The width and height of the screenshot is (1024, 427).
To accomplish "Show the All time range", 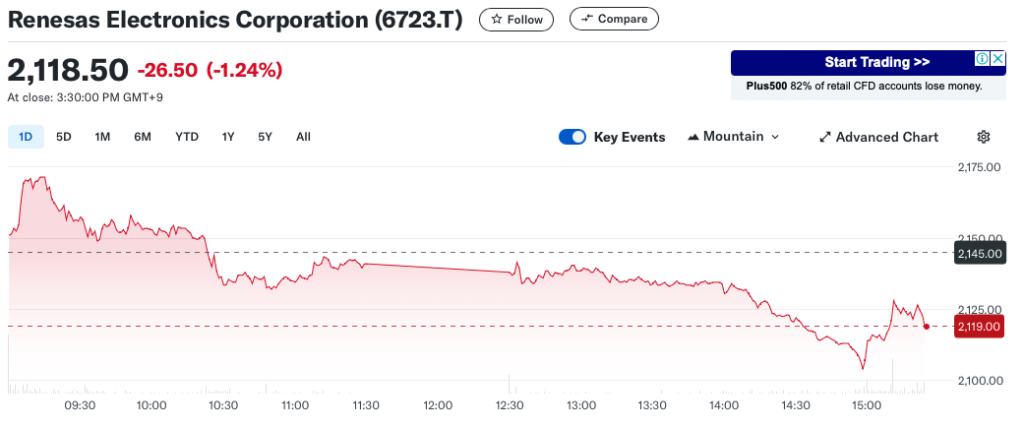I will point(303,137).
